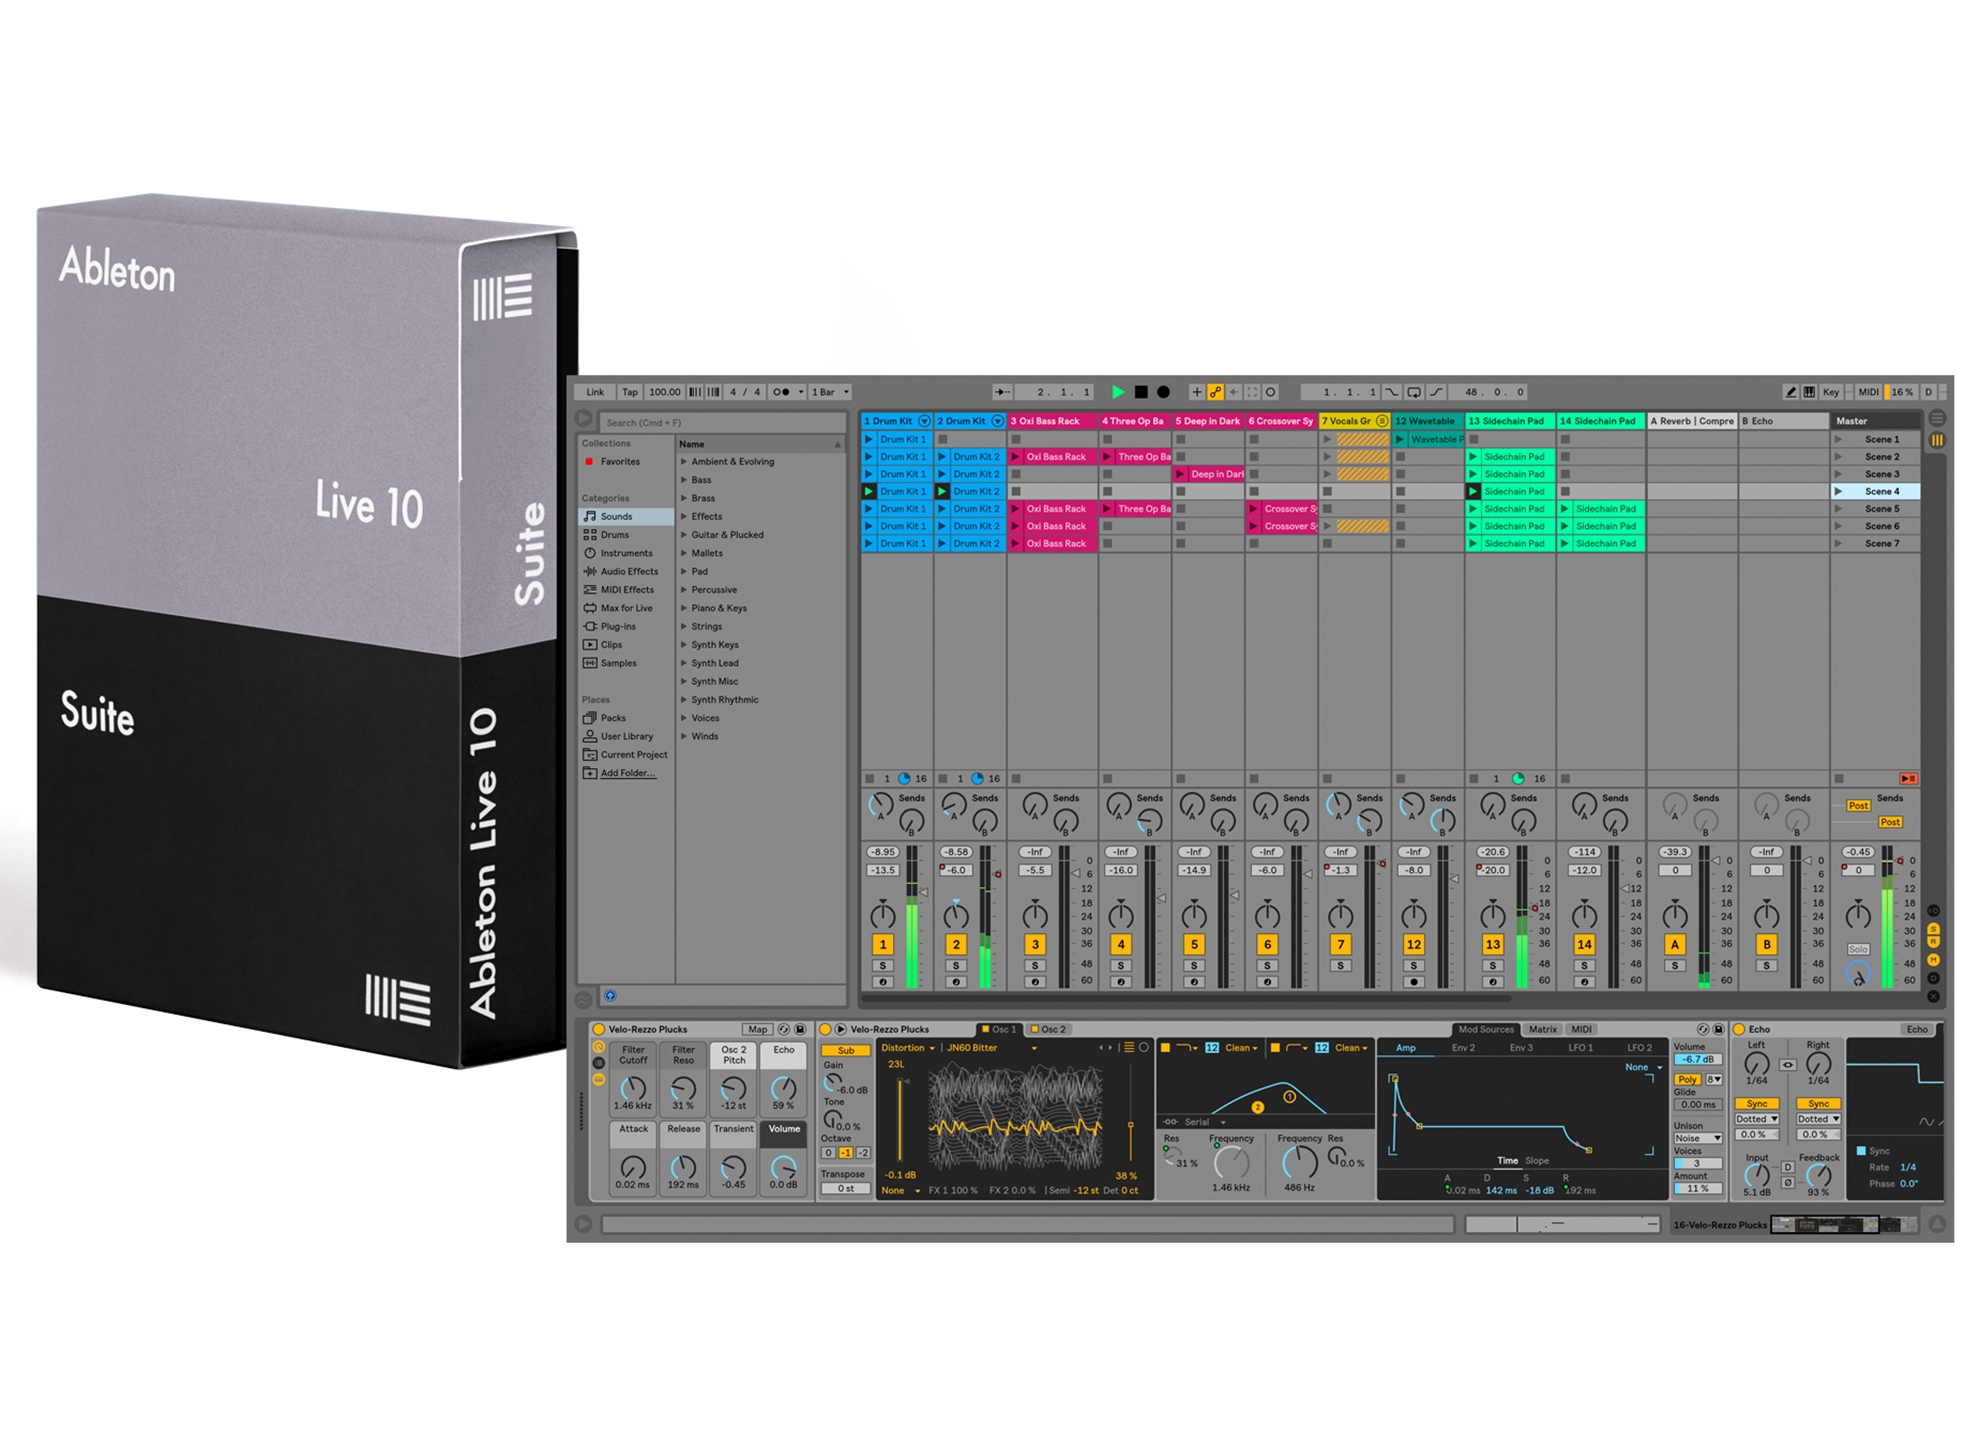Toggle Echo left Sync button
The width and height of the screenshot is (1980, 1440).
(1757, 1103)
